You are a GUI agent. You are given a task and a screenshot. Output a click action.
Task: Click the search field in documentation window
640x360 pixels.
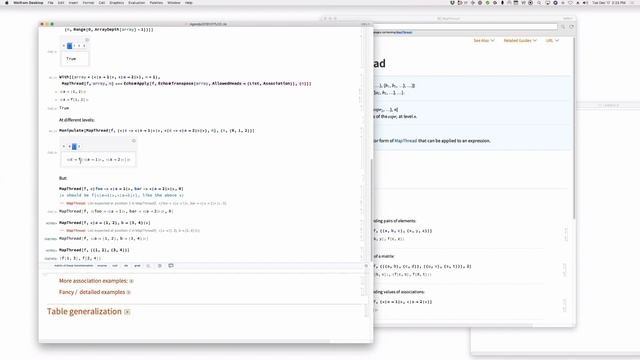point(465,27)
